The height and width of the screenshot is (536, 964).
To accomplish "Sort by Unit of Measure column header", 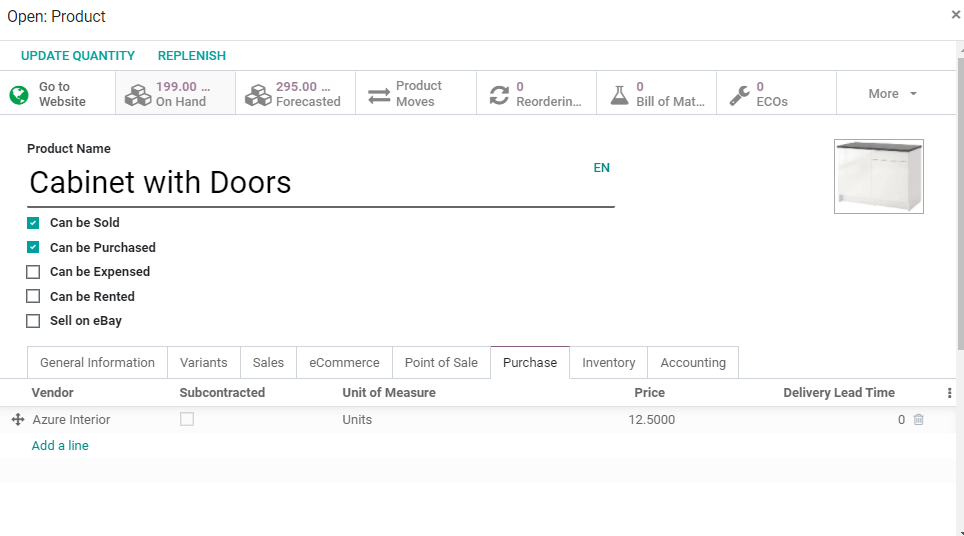I will 389,393.
